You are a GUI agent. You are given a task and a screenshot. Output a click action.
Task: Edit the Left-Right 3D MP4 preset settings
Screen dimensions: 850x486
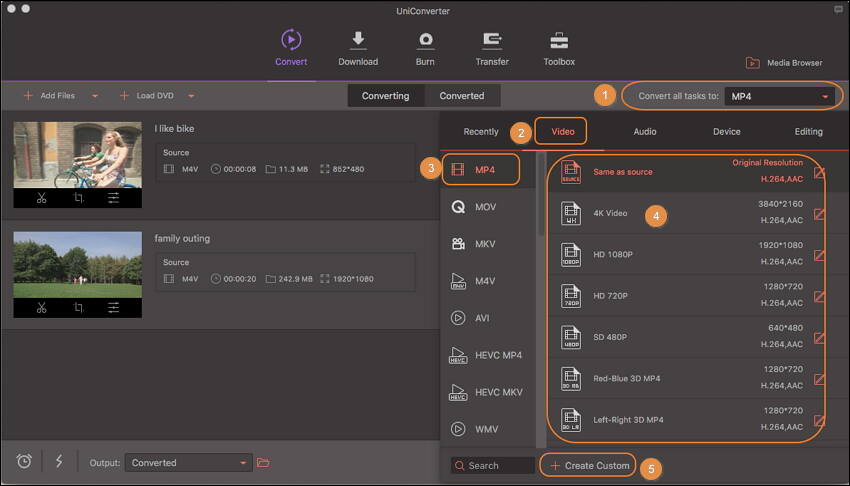pyautogui.click(x=819, y=421)
